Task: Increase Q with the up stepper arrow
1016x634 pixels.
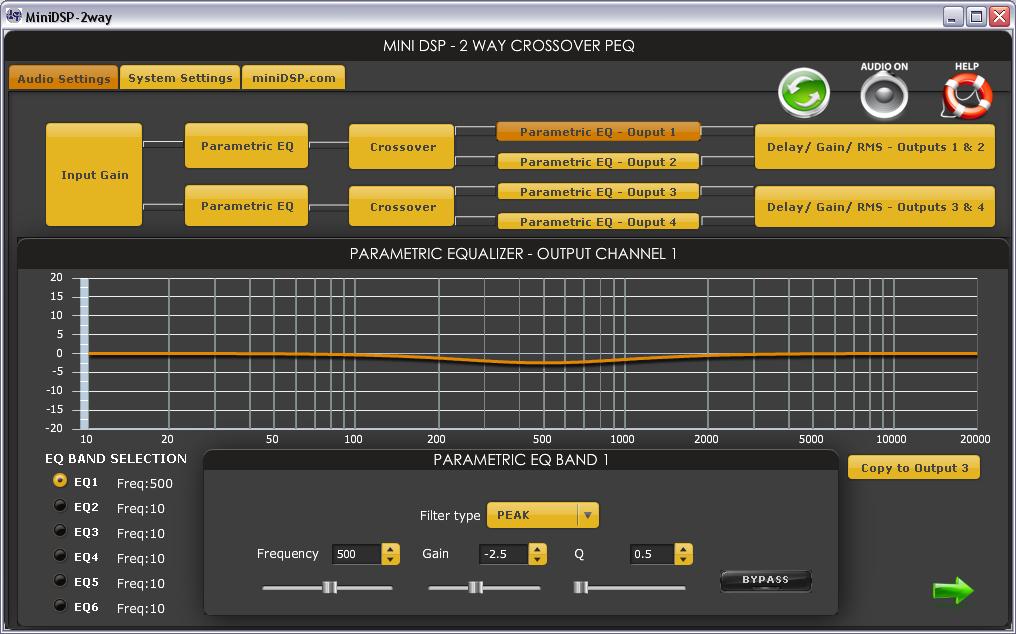Action: (684, 549)
